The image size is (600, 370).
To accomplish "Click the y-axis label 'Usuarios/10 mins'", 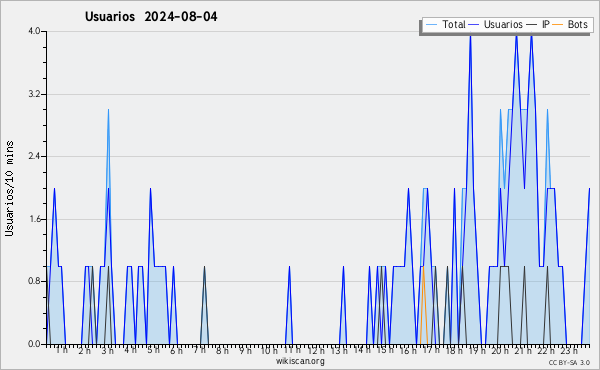I will click(9, 188).
